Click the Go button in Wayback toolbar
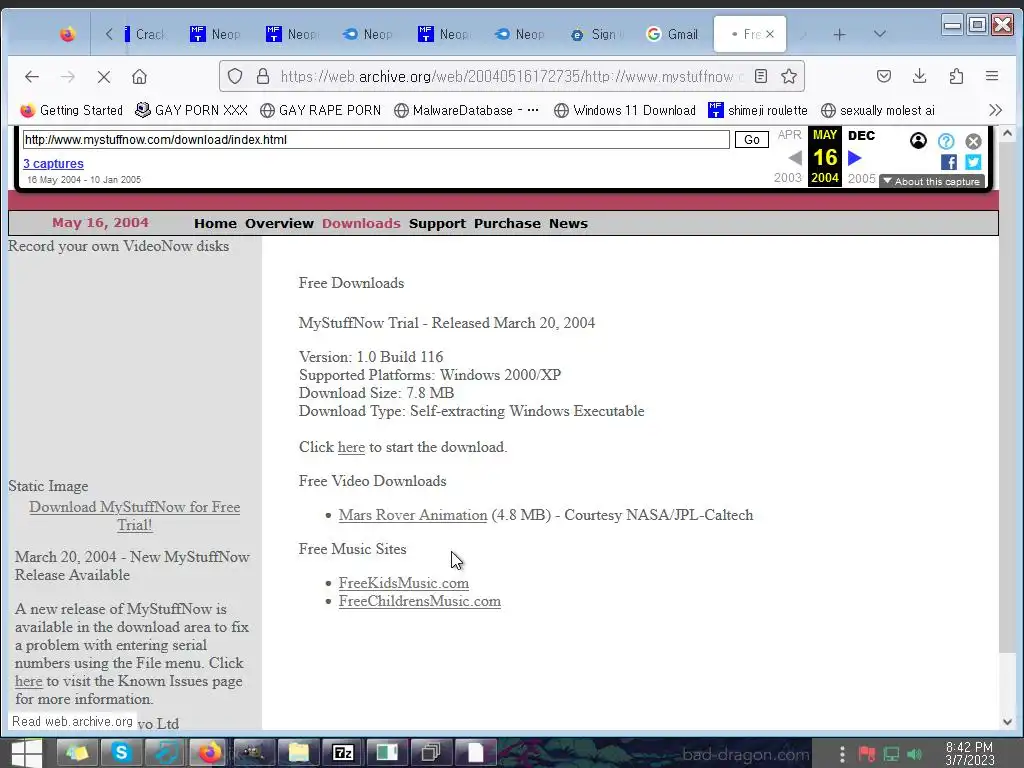 click(752, 140)
